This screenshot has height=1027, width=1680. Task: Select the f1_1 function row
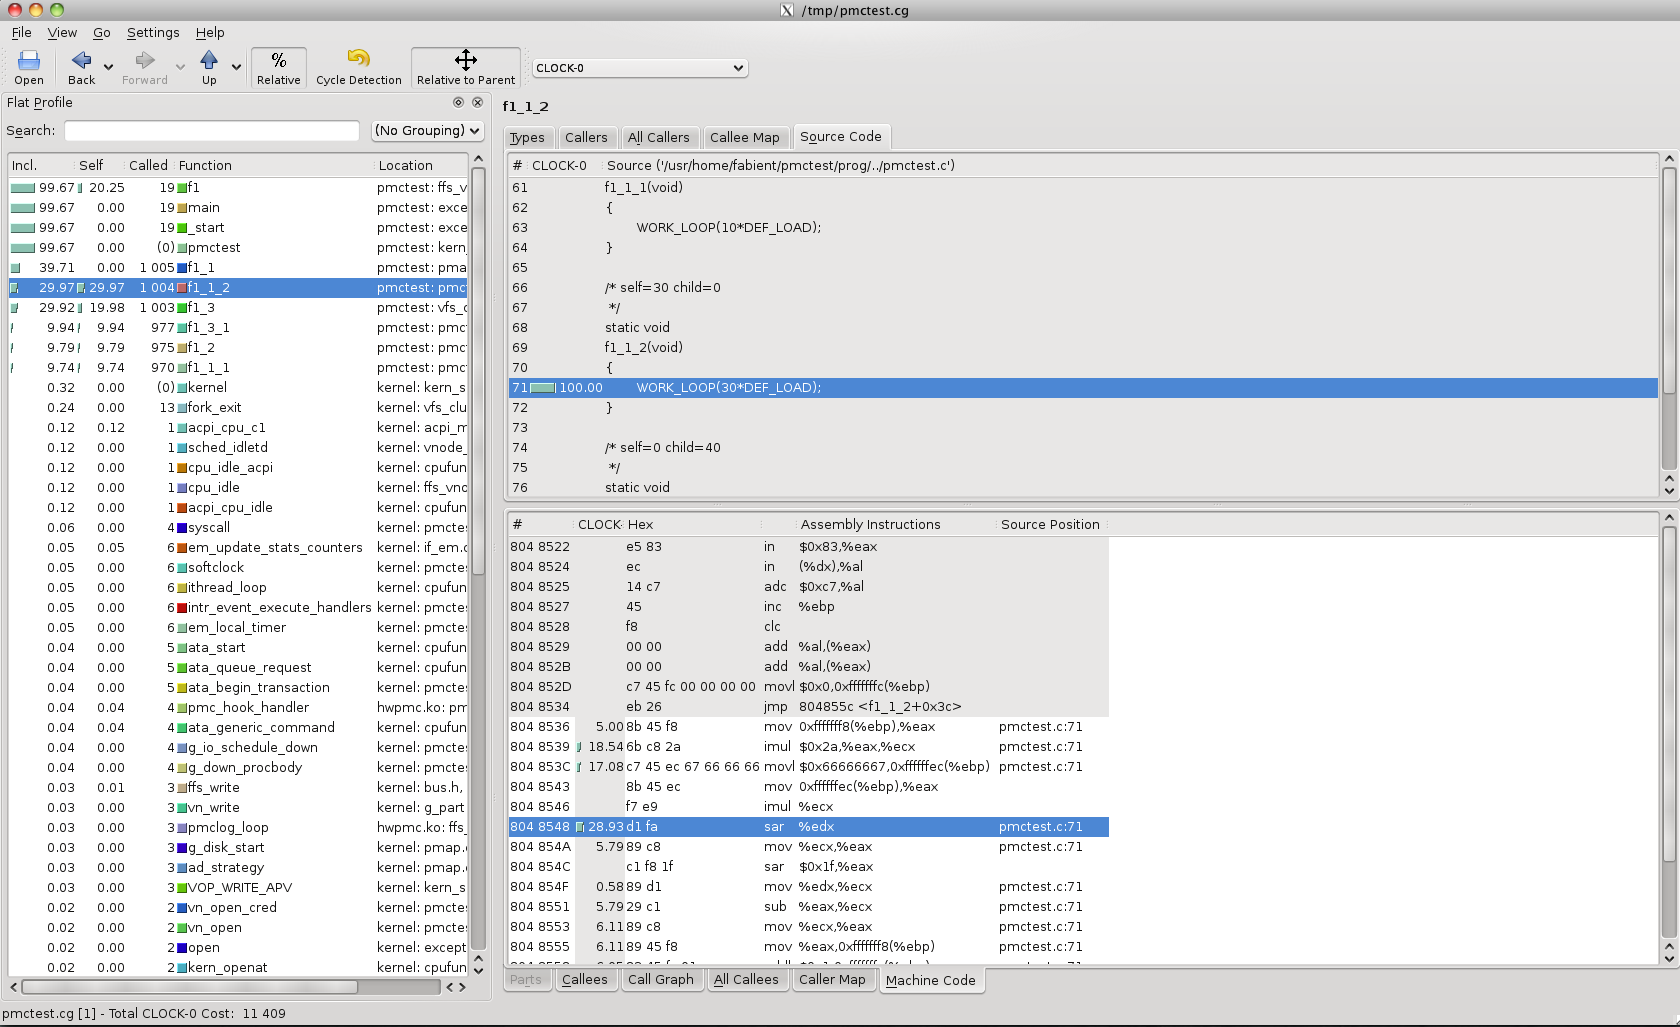tap(238, 268)
